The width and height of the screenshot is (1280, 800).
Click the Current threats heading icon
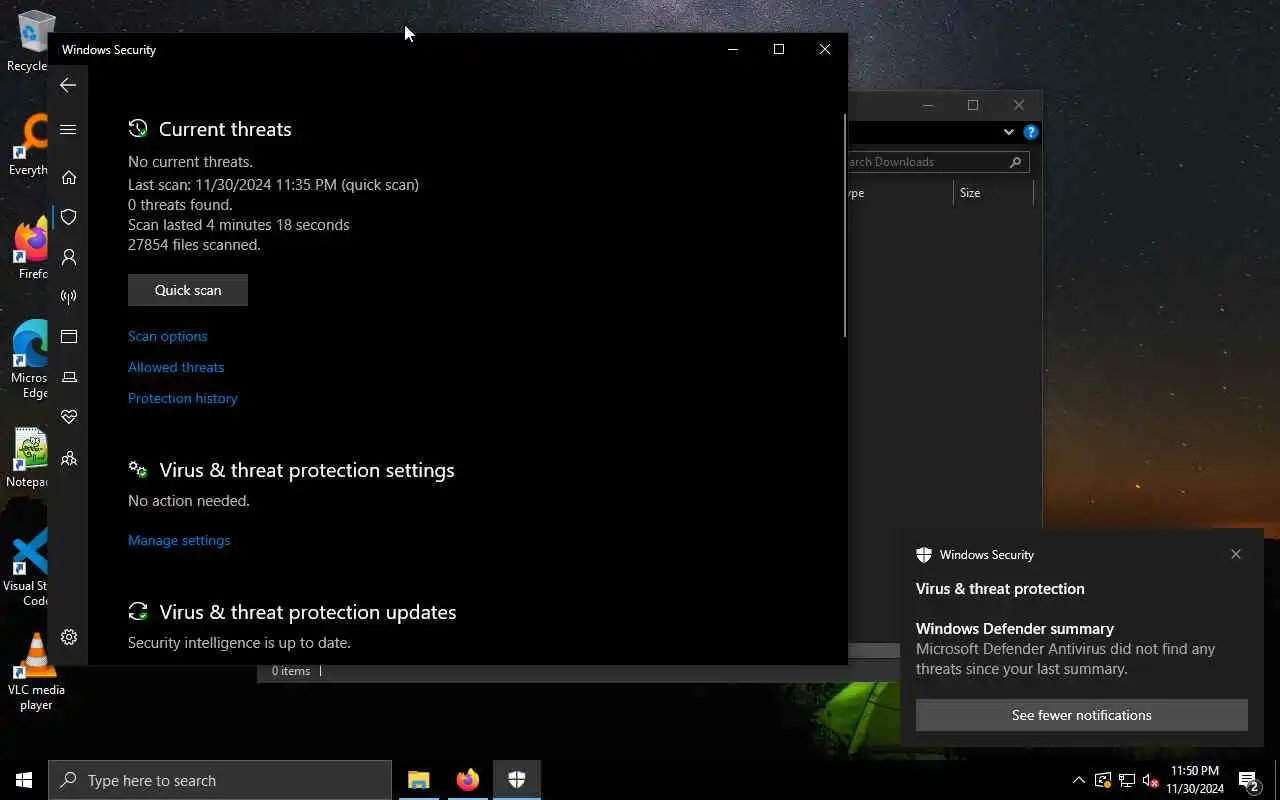point(138,129)
